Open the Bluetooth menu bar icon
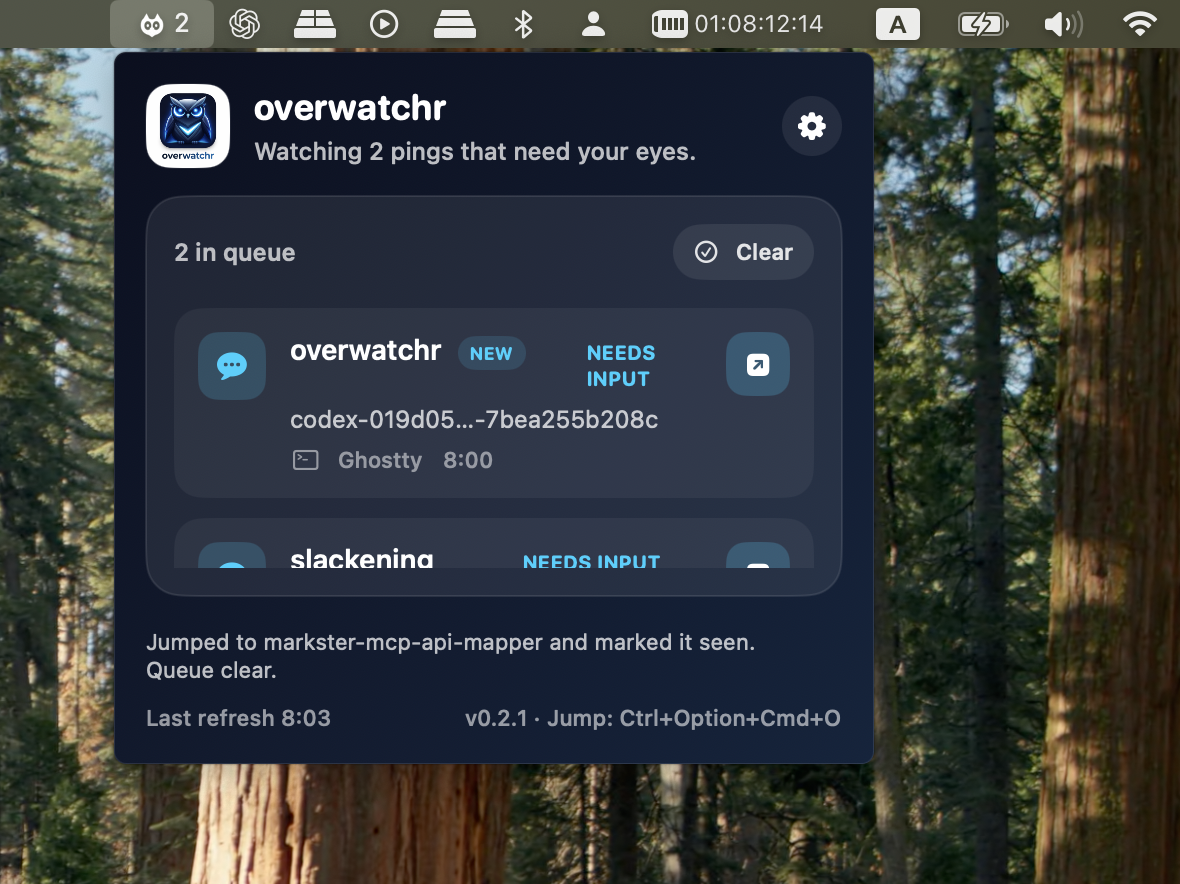This screenshot has height=884, width=1180. (x=524, y=23)
